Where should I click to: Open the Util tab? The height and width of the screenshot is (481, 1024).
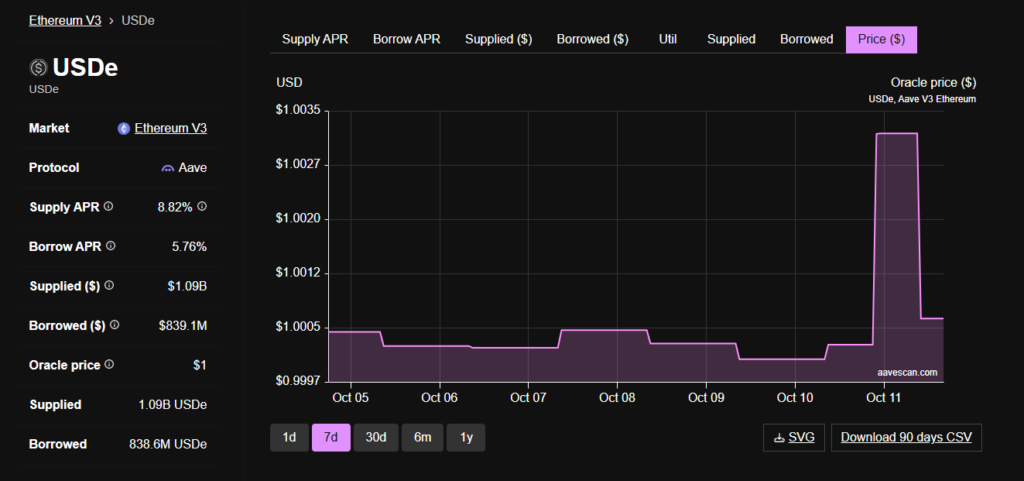(x=667, y=39)
